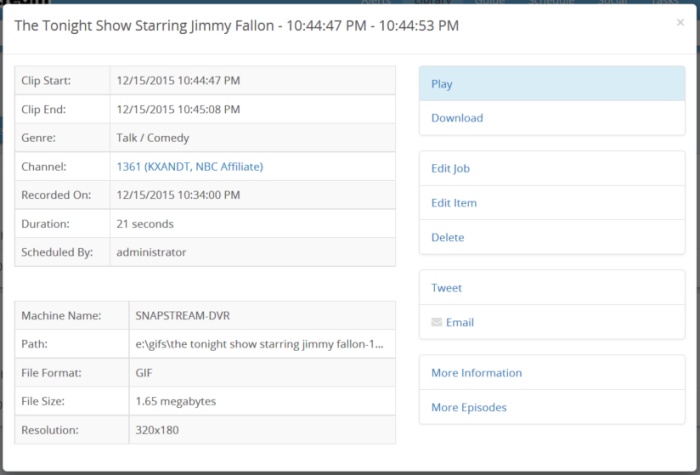
Task: Tweet the clip
Action: tap(552, 288)
